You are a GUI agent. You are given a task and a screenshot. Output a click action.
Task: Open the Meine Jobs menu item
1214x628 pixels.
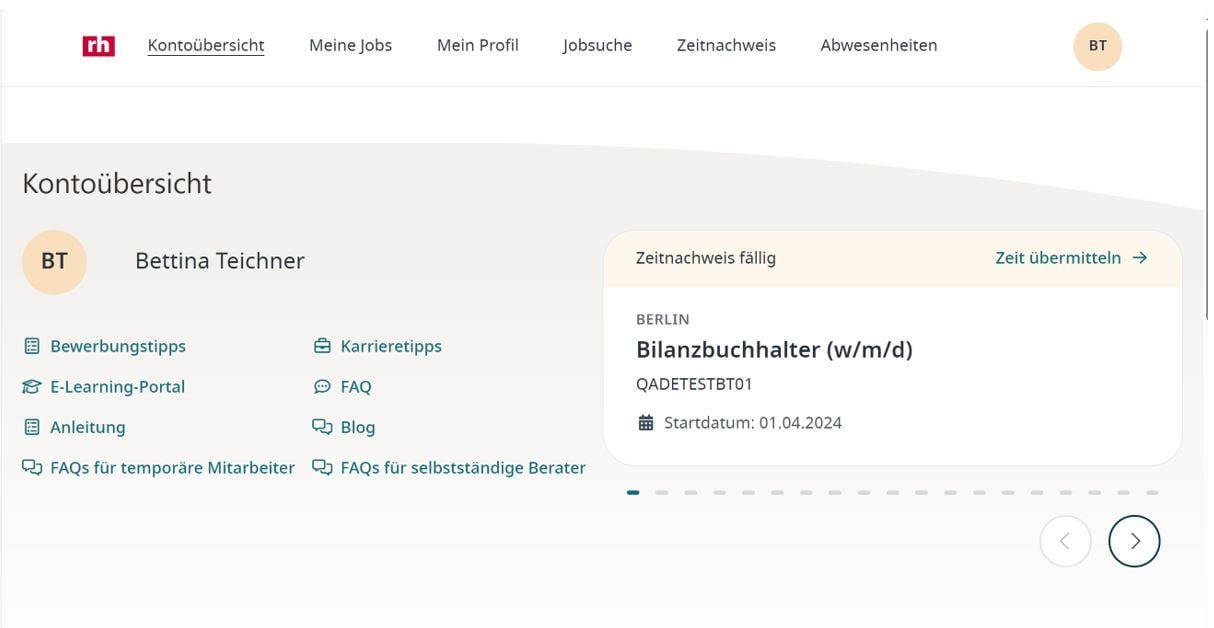[350, 45]
